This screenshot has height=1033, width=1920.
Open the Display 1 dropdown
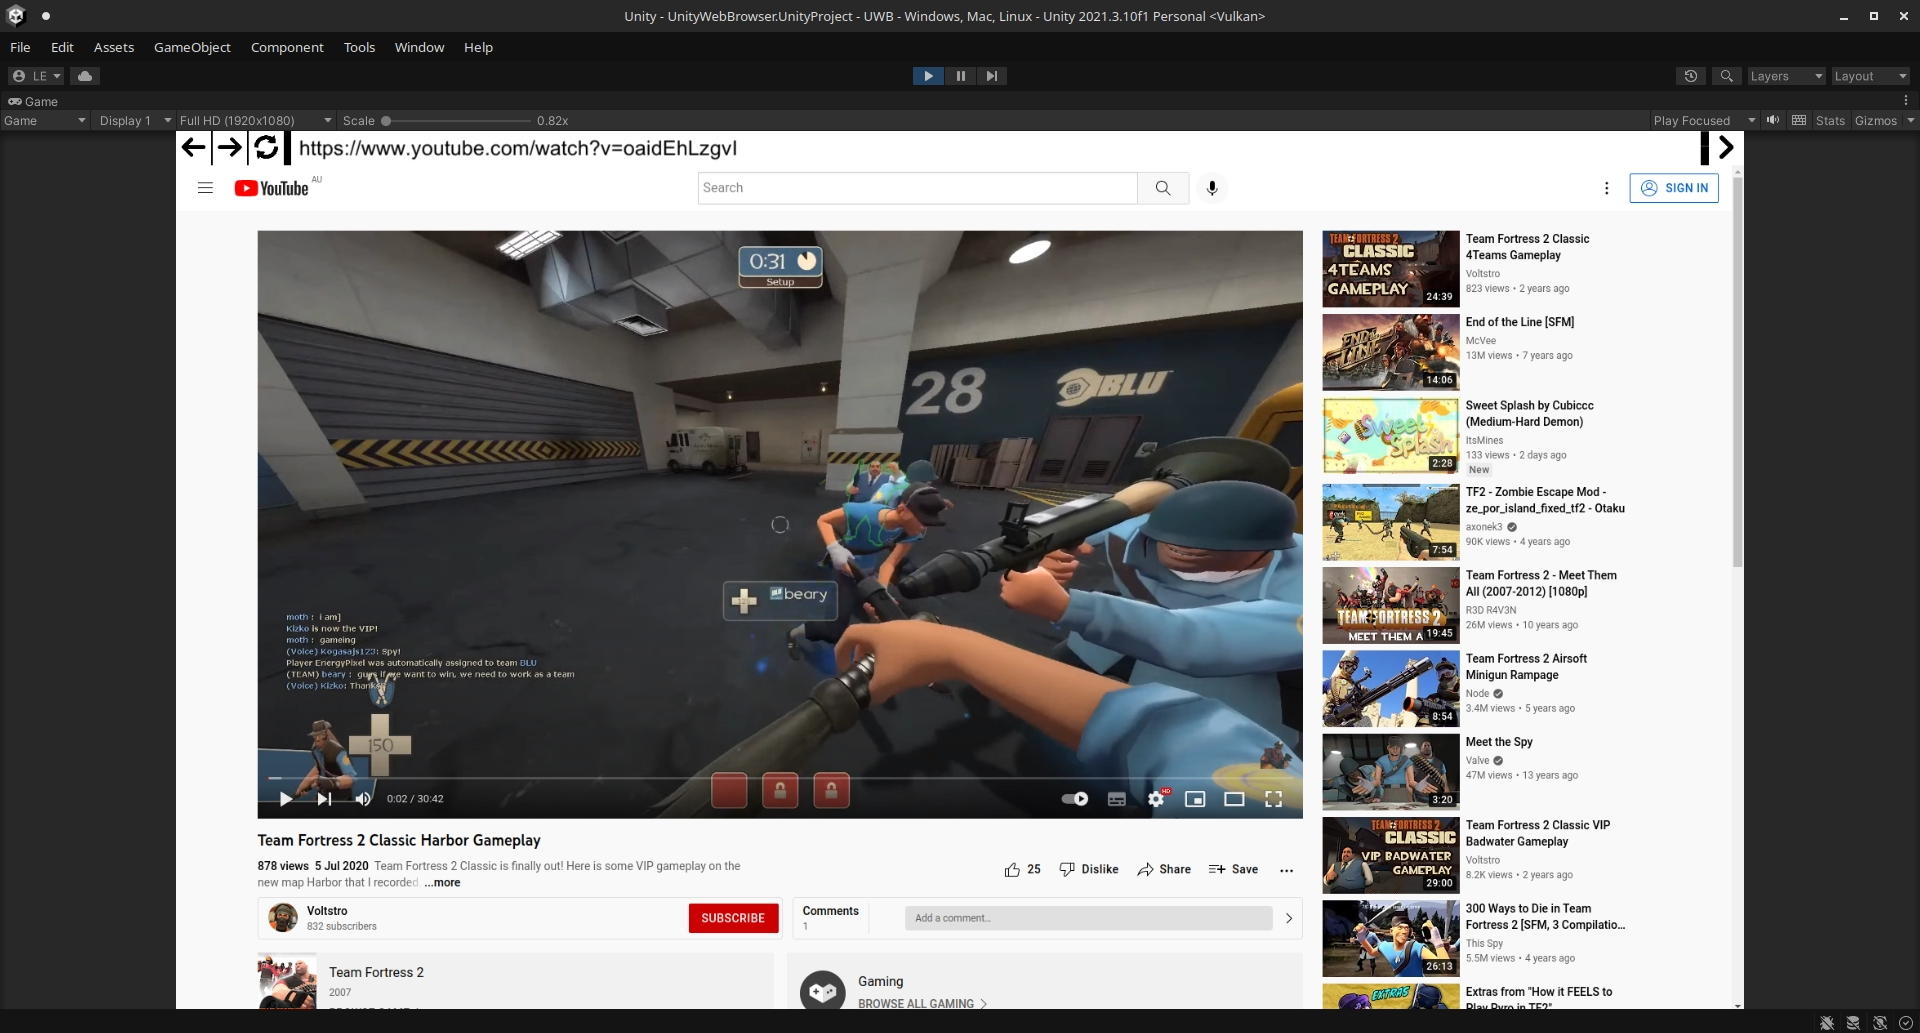tap(135, 121)
